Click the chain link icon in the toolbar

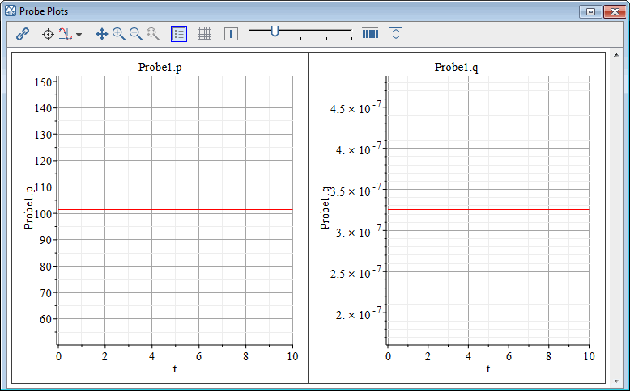22,34
